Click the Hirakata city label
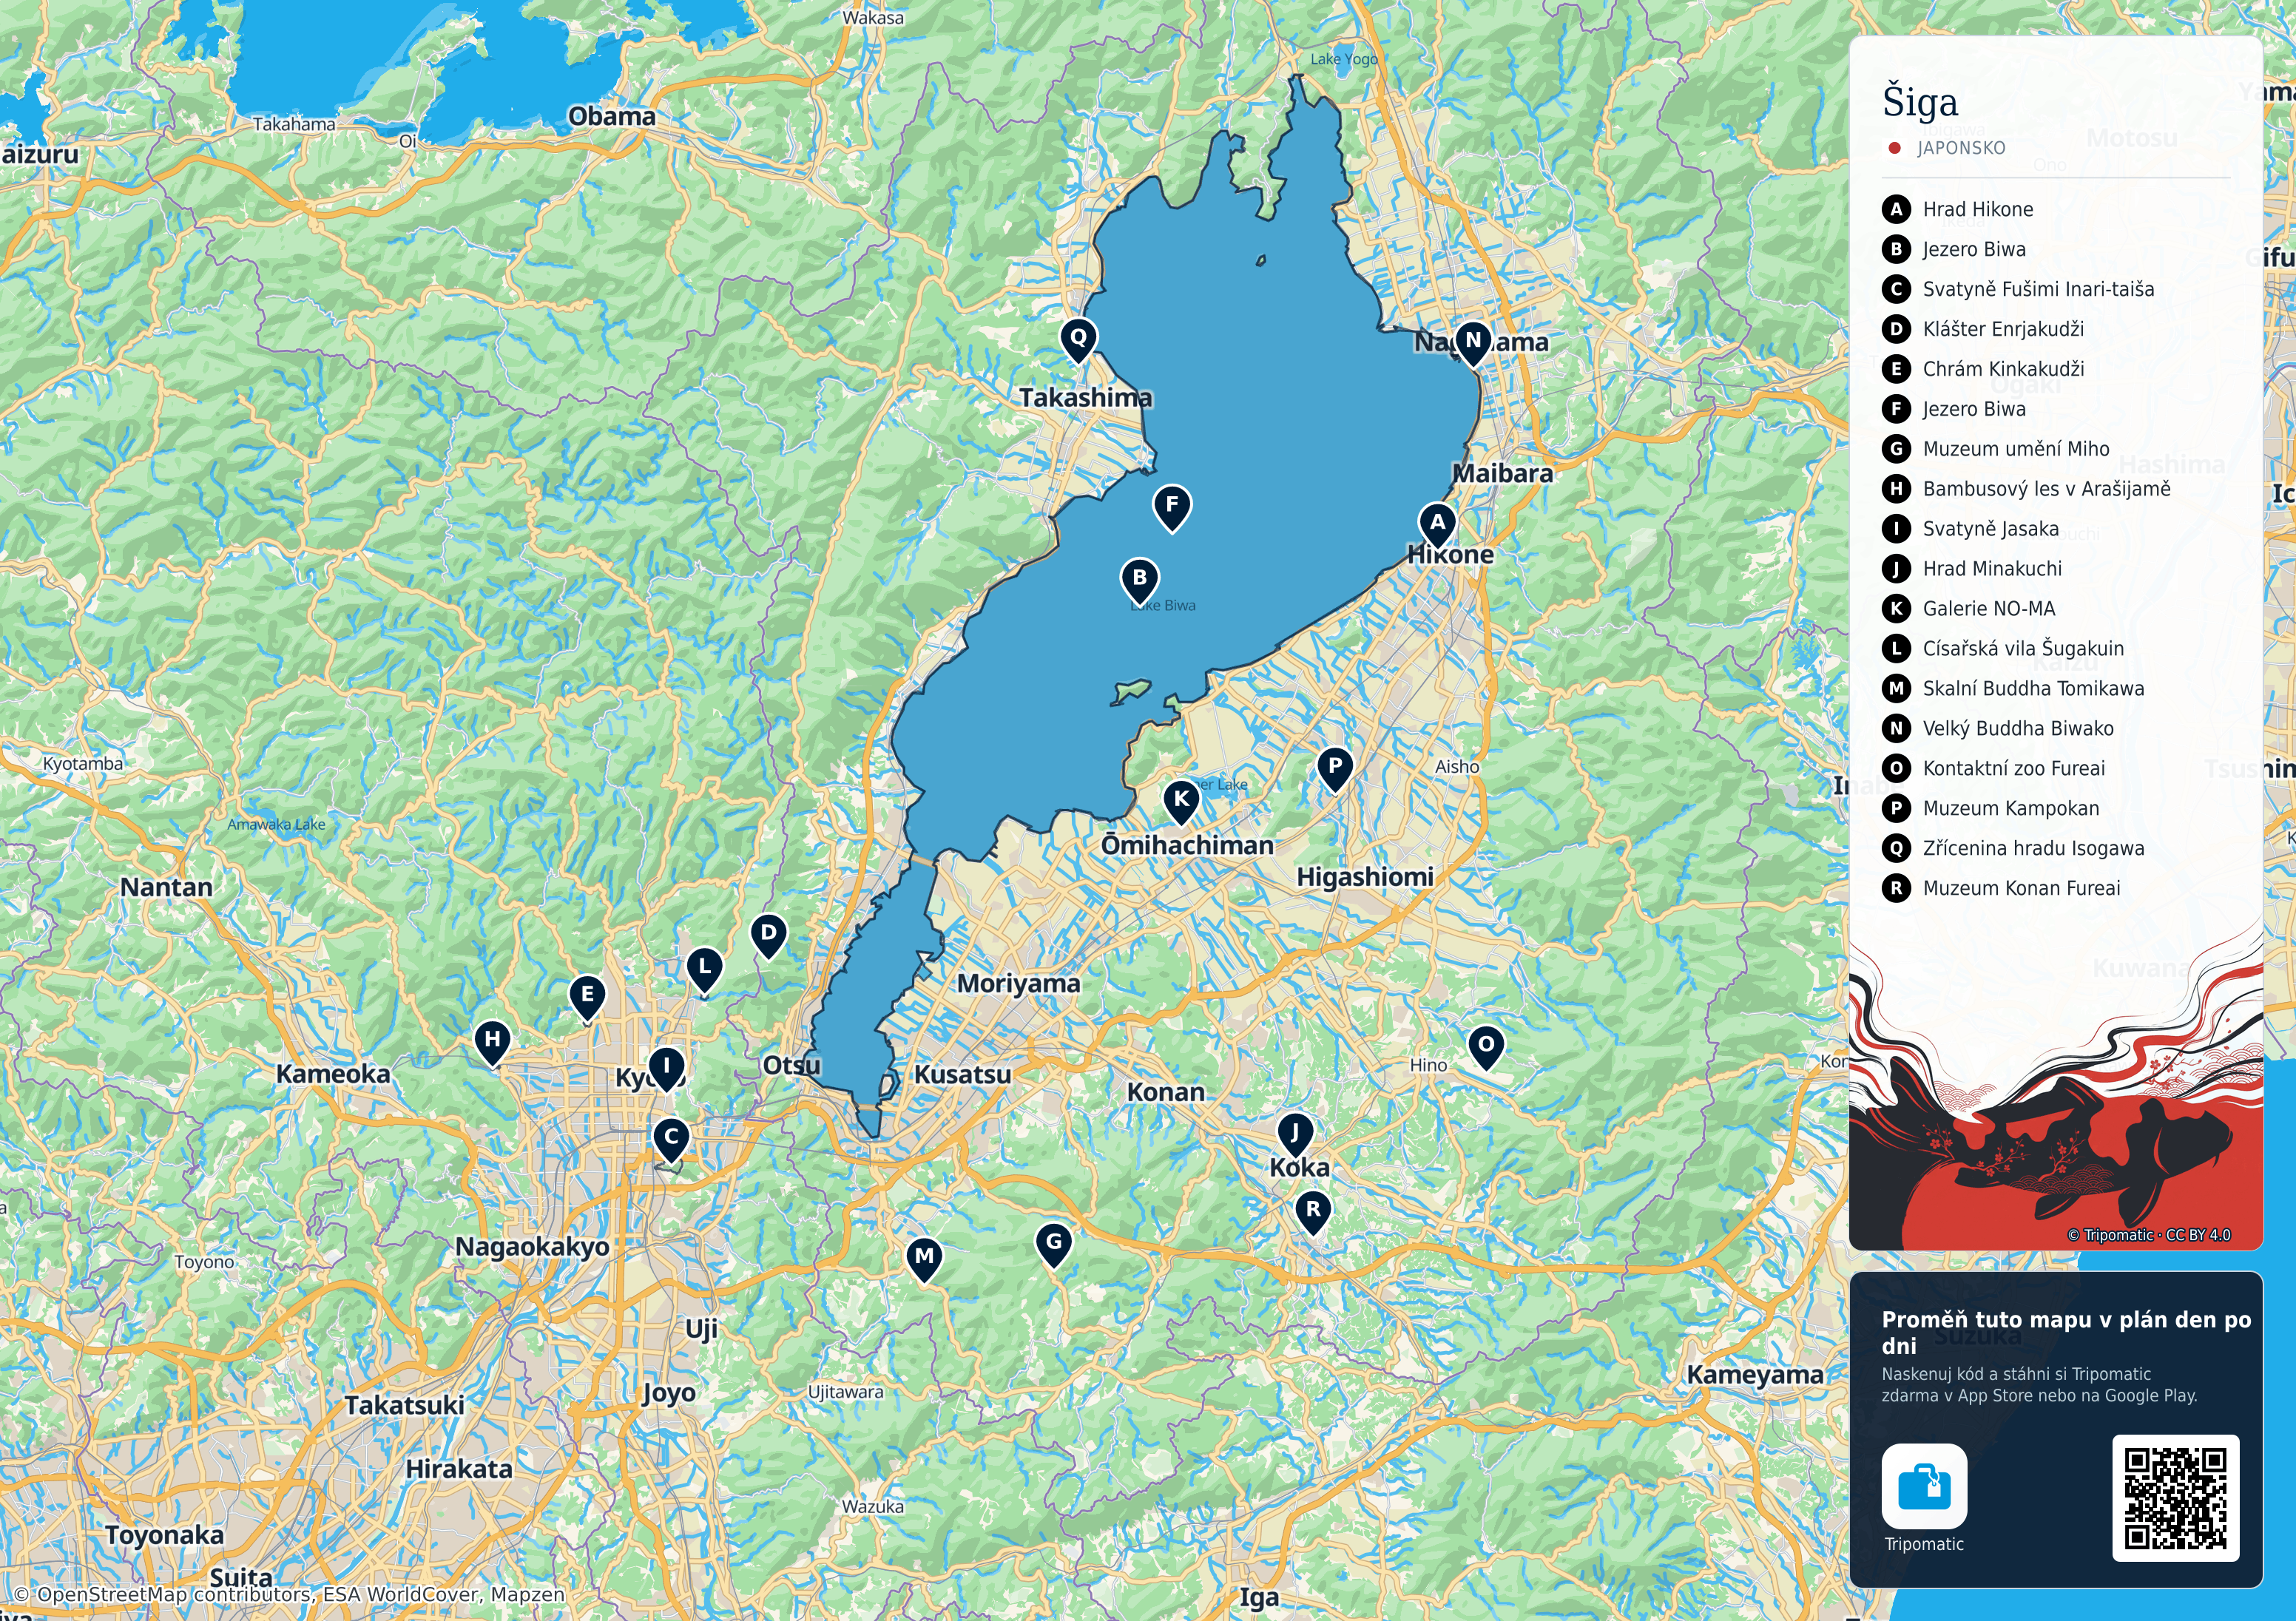Screen dimensions: 2296x1621 [459, 1469]
